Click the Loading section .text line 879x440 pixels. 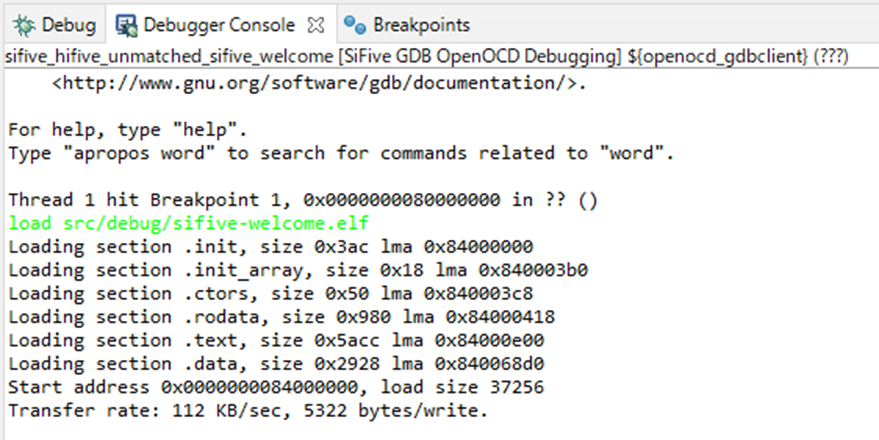tap(276, 340)
